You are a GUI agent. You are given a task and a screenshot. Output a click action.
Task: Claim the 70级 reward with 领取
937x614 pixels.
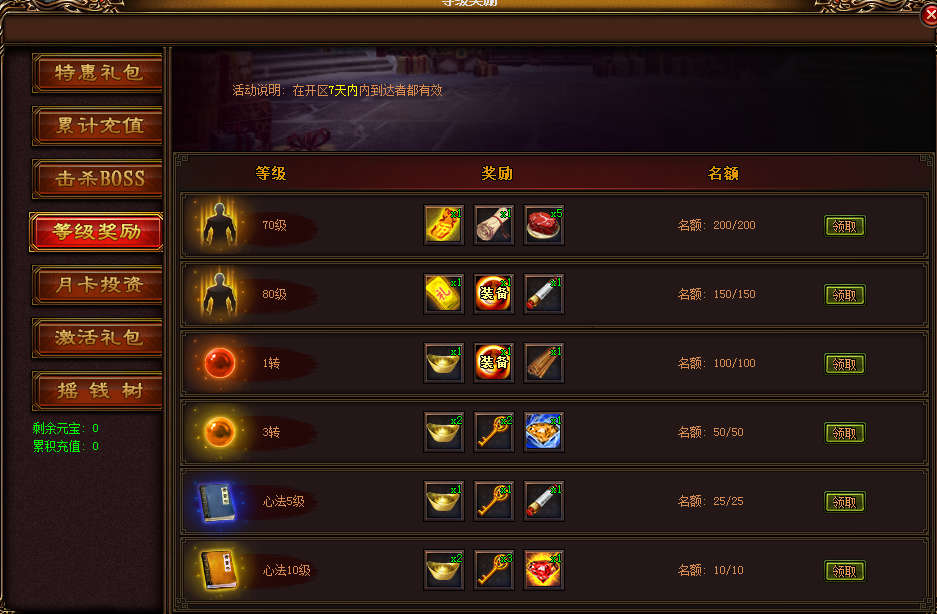[844, 226]
